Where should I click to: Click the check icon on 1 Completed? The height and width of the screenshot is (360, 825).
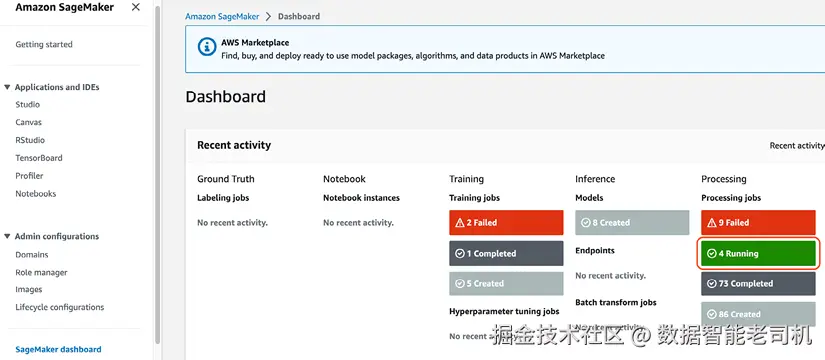[x=459, y=253]
